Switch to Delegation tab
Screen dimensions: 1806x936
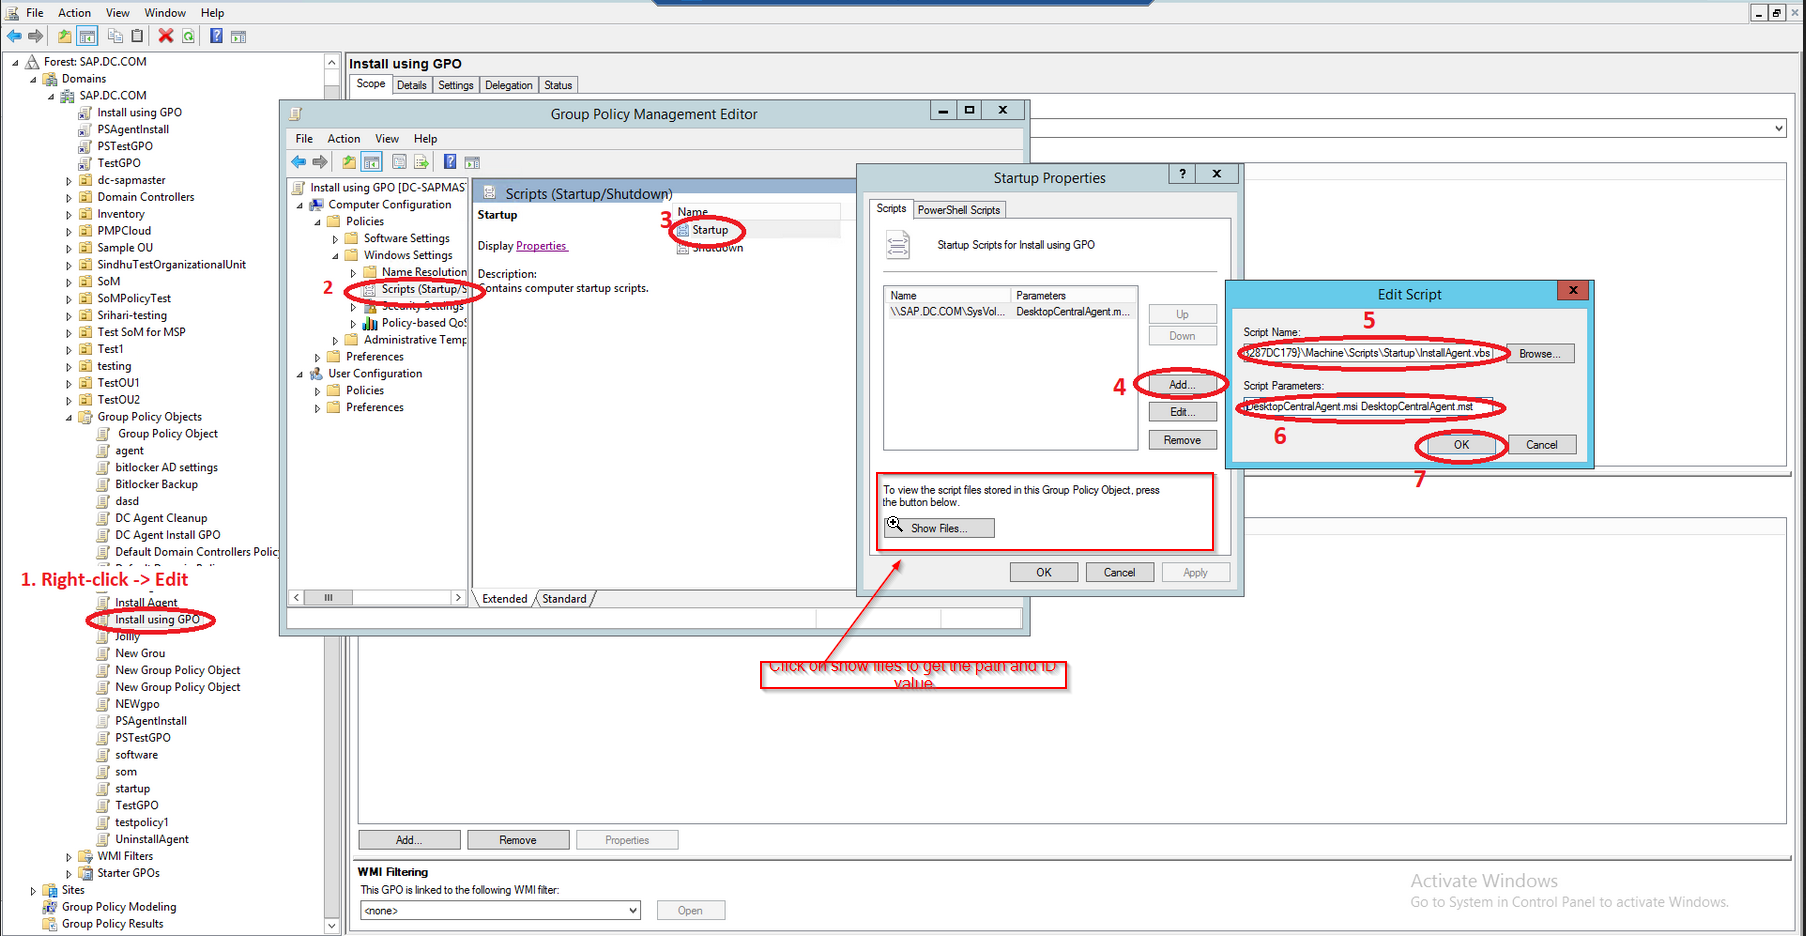(509, 85)
